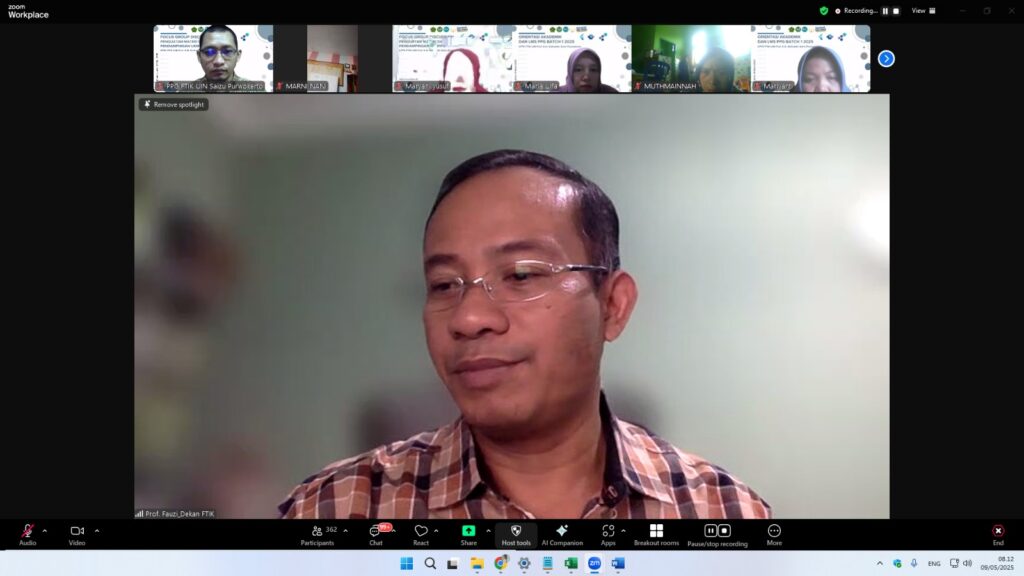Screen dimensions: 1024x576
Task: Expand the audio options chevron
Action: (x=44, y=531)
